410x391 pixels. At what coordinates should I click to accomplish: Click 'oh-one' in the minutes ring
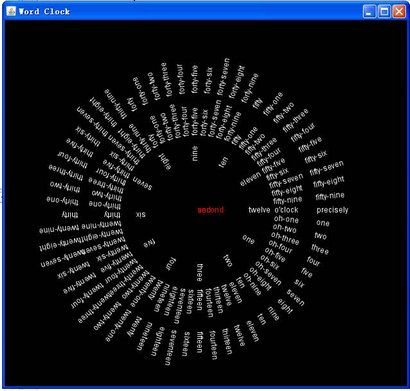coord(286,219)
